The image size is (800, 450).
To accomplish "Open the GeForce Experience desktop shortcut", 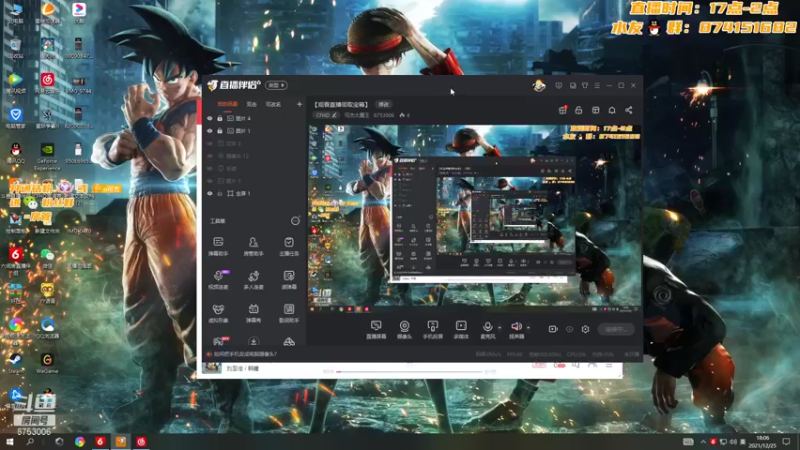I will (x=47, y=157).
